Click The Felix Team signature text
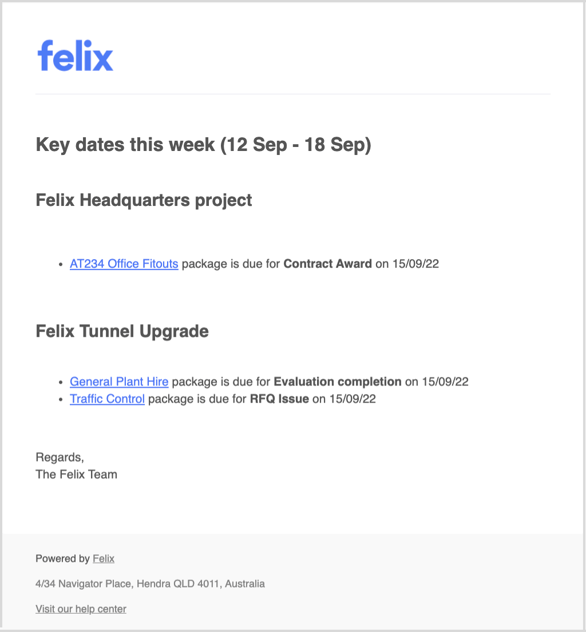This screenshot has height=632, width=586. tap(76, 474)
